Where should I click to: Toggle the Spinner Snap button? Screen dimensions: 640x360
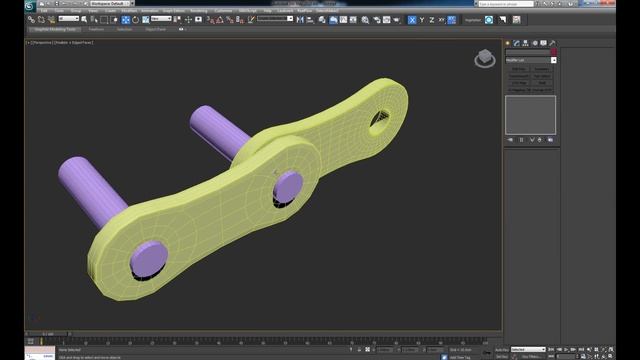(x=240, y=20)
